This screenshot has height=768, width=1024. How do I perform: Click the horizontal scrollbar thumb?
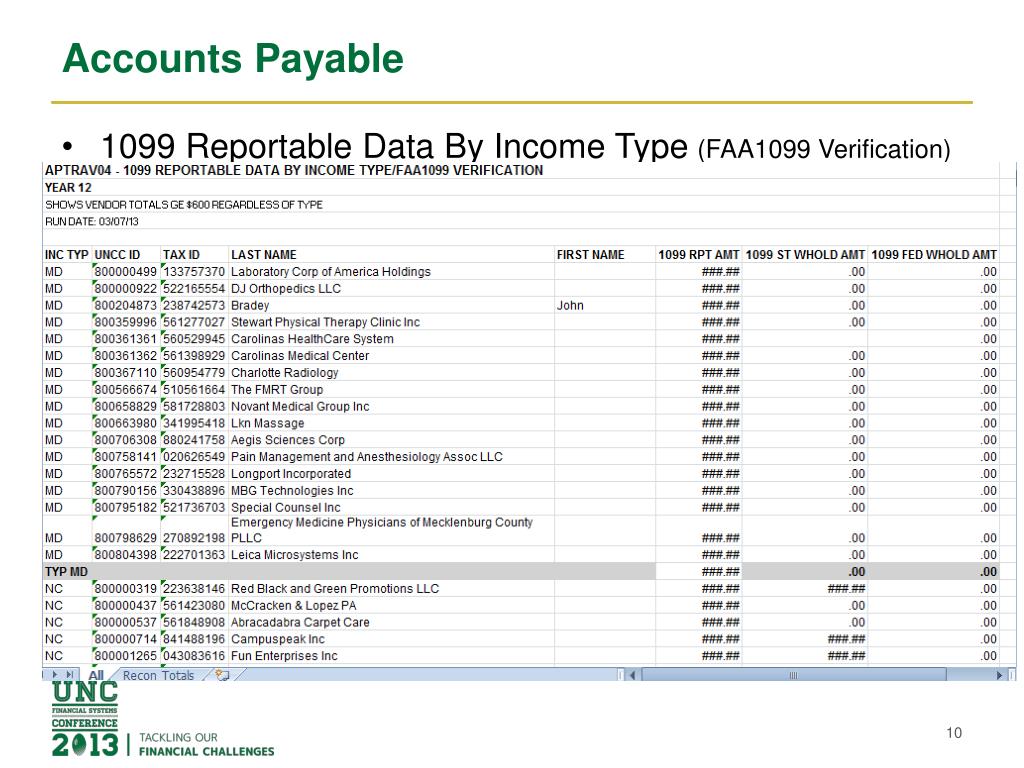pos(793,675)
